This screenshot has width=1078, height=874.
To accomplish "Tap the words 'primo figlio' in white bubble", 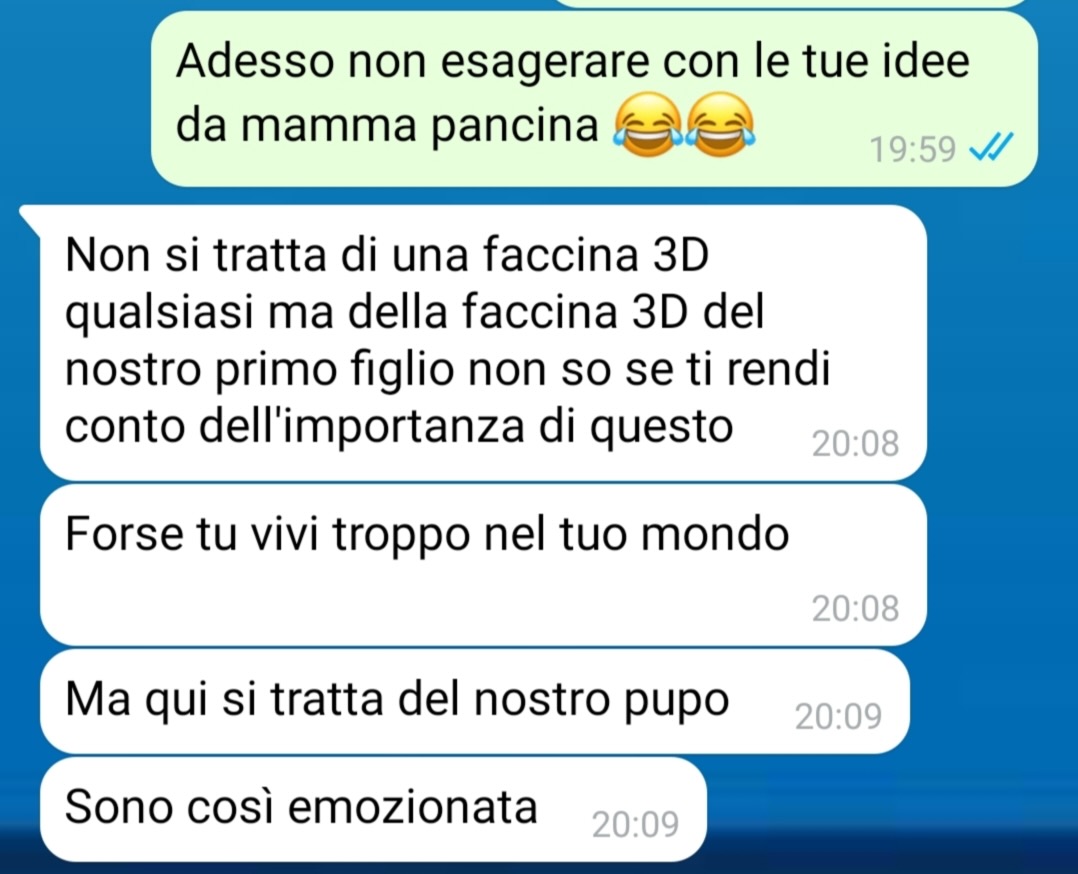I will 335,370.
